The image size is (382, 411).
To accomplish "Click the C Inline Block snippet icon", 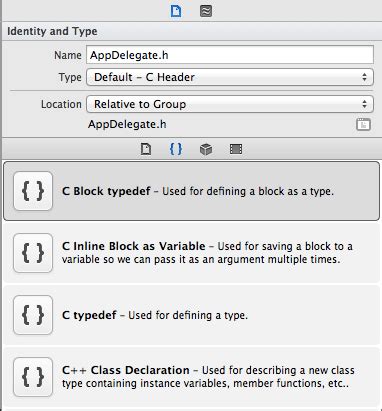I will pyautogui.click(x=33, y=253).
